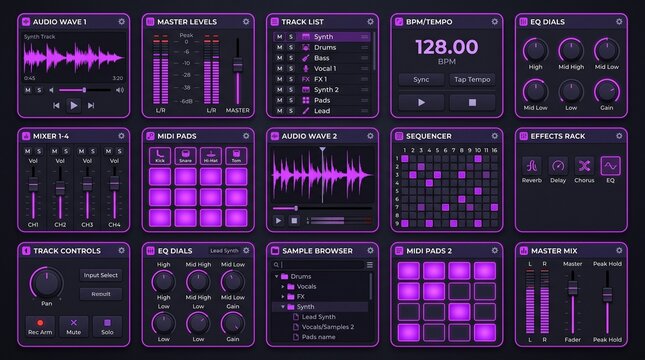Trigger the Kick pad in MIDI Pads
645x360 pixels.
click(160, 156)
